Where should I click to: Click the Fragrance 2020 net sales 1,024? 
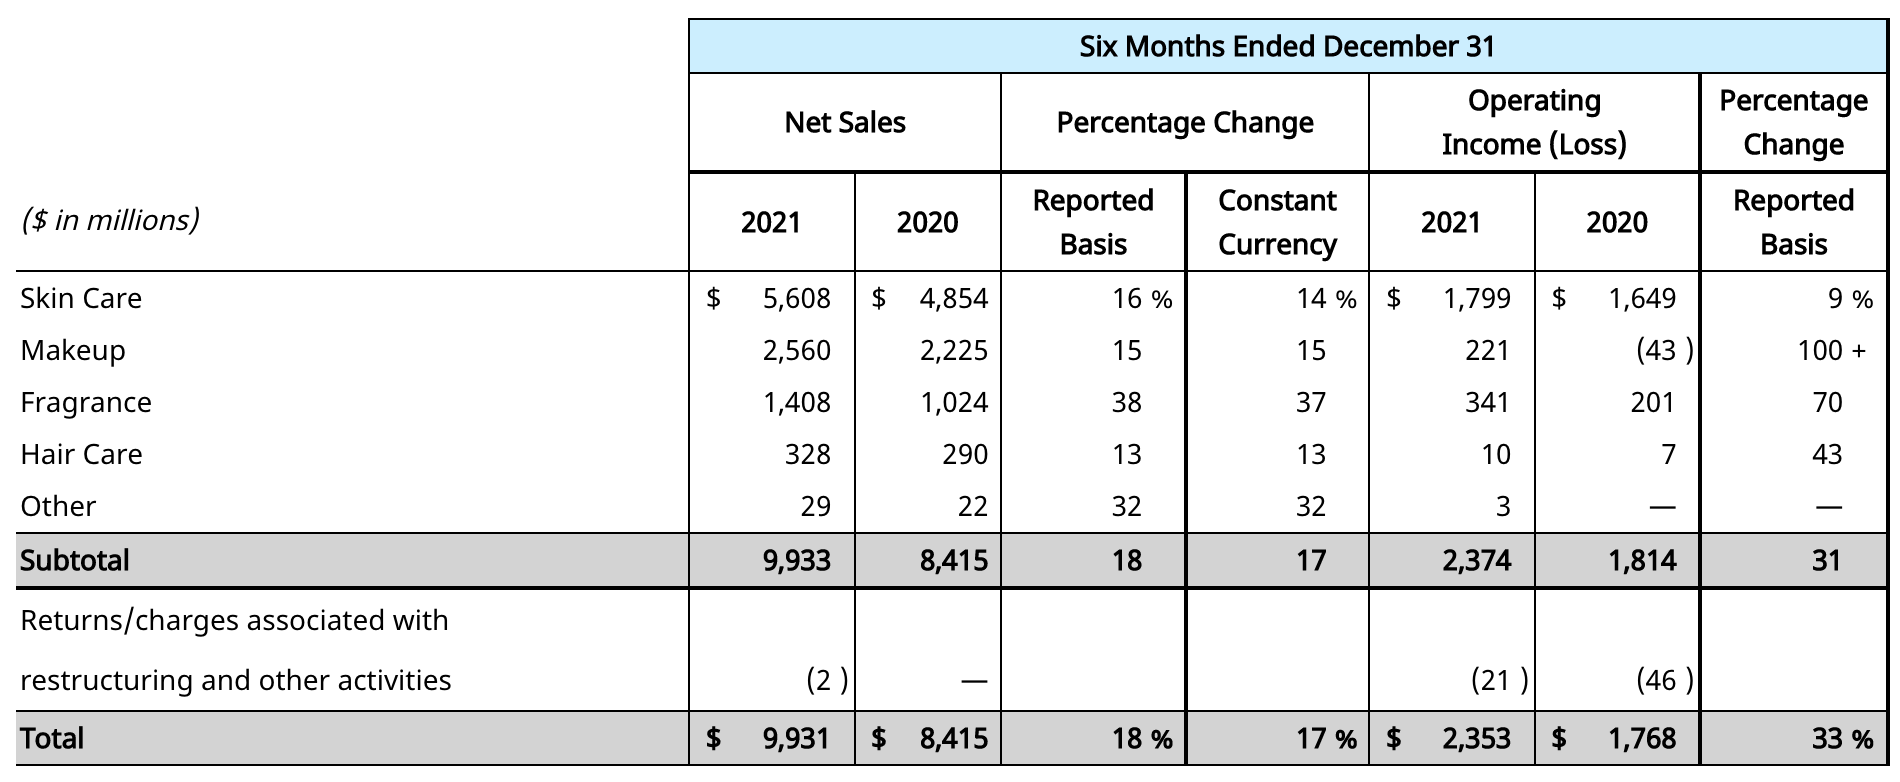point(953,403)
